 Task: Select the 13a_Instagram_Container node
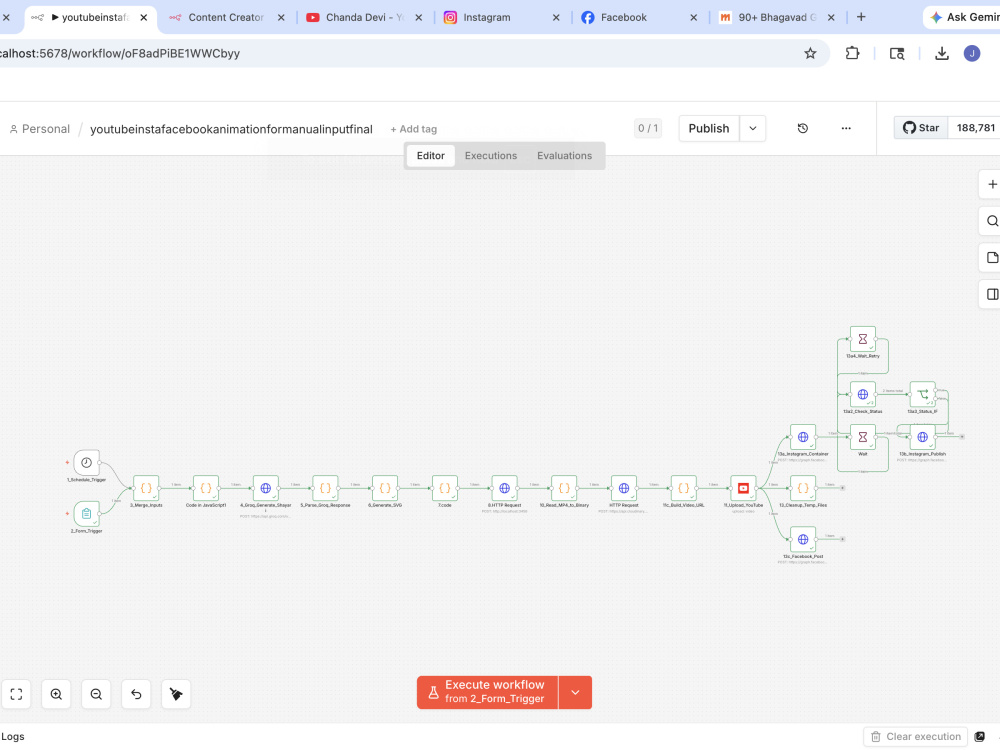coord(803,437)
